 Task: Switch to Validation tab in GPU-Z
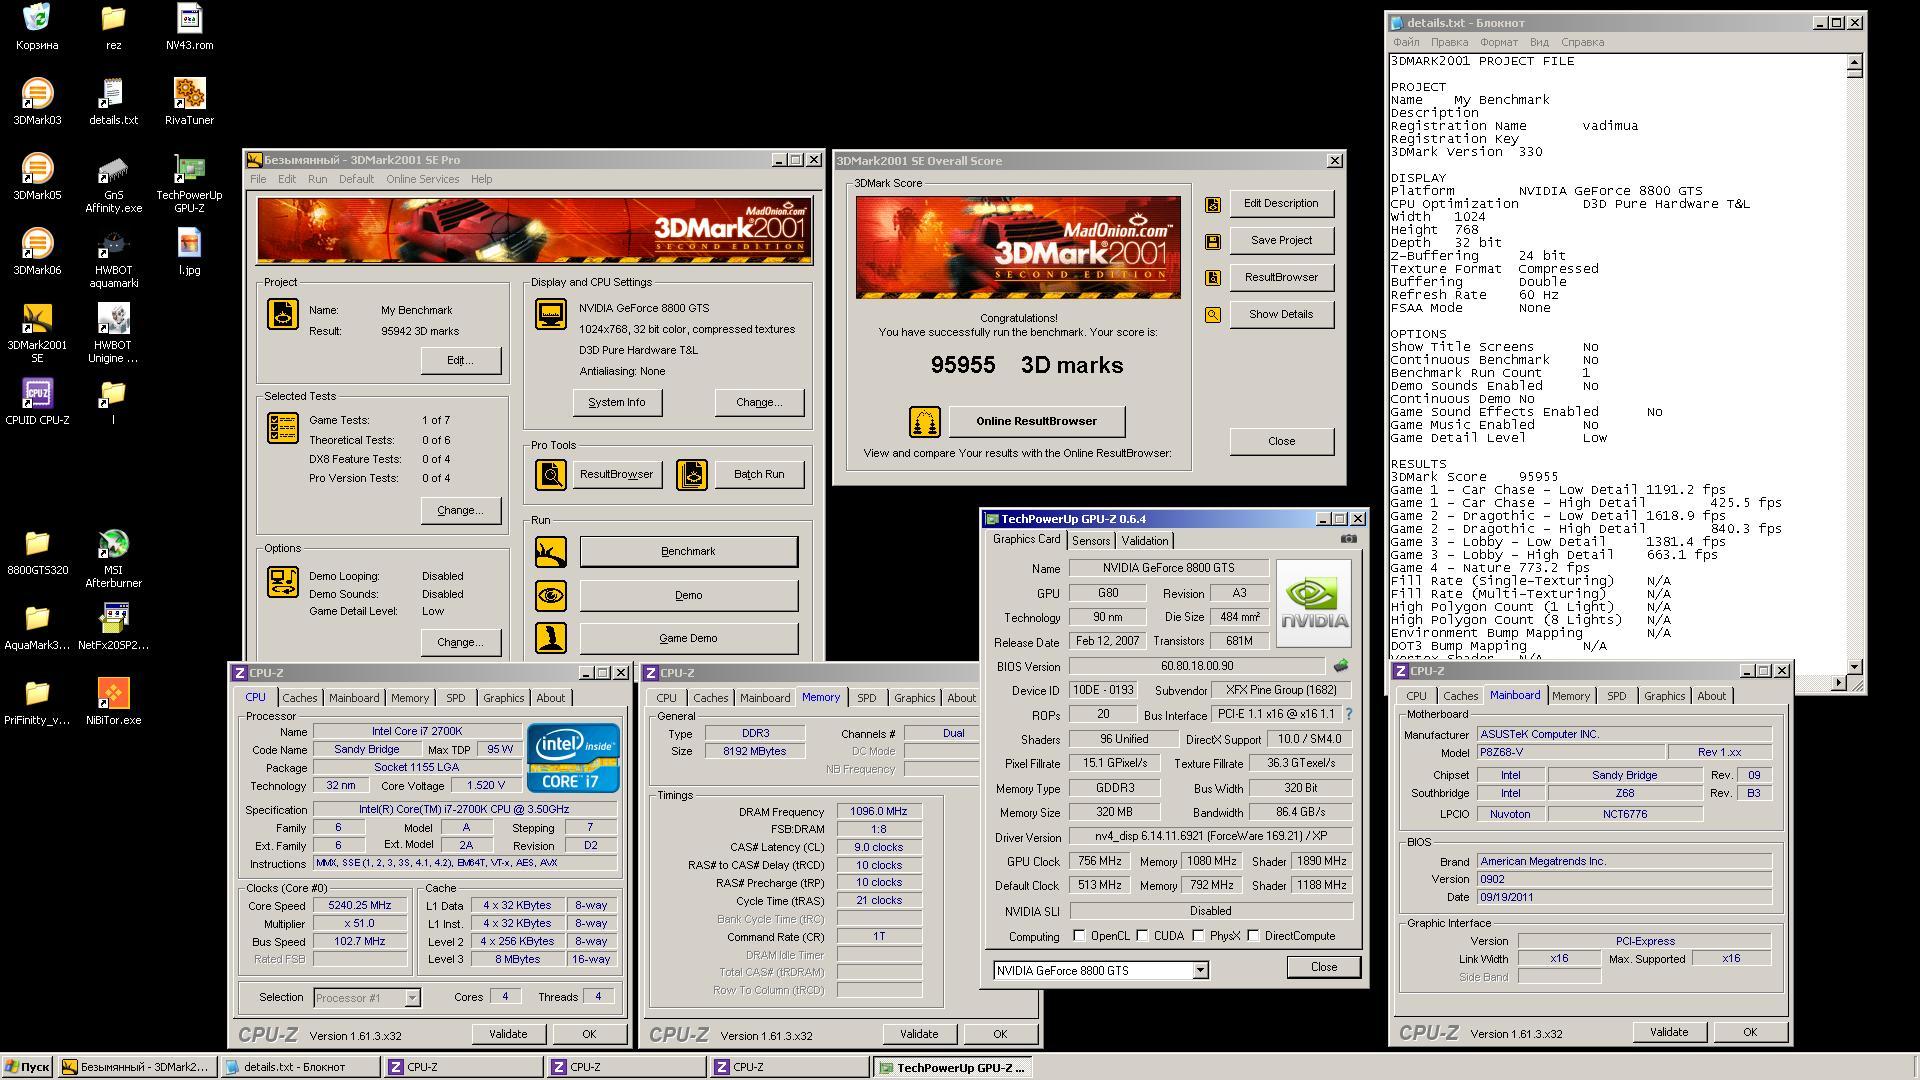click(1144, 541)
